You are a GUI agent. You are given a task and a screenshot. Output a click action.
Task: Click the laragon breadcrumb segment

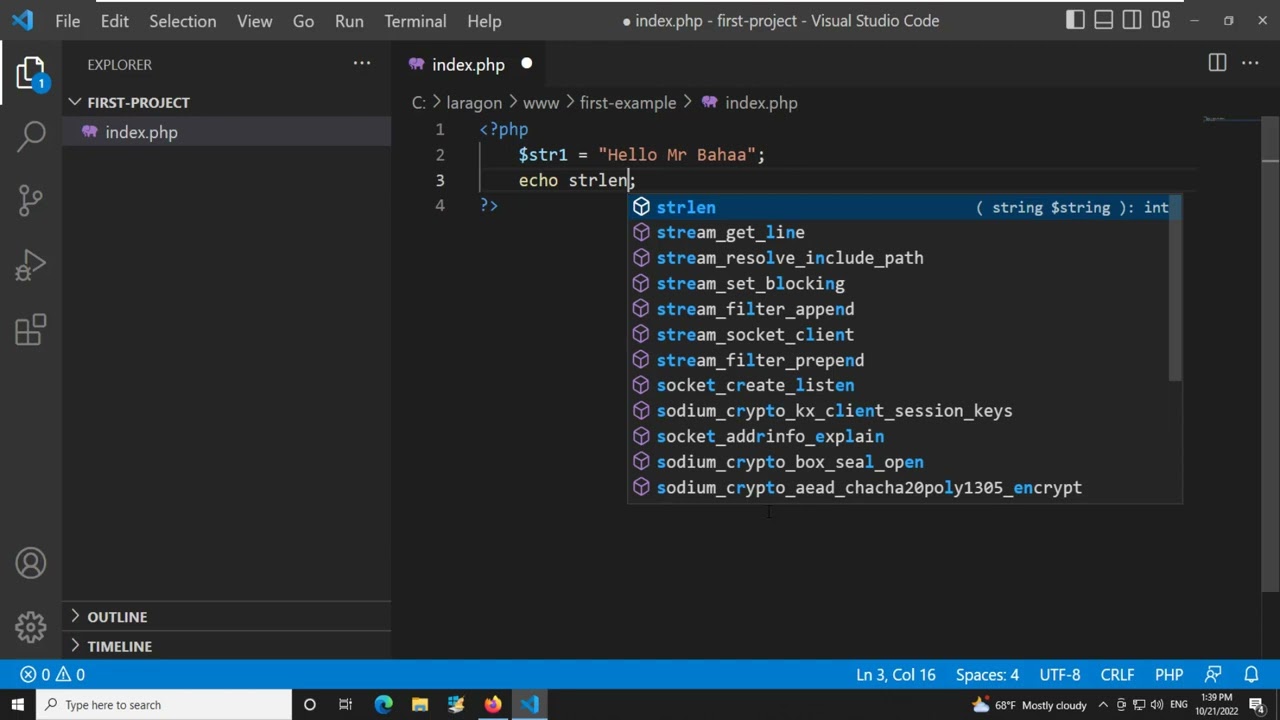(474, 103)
